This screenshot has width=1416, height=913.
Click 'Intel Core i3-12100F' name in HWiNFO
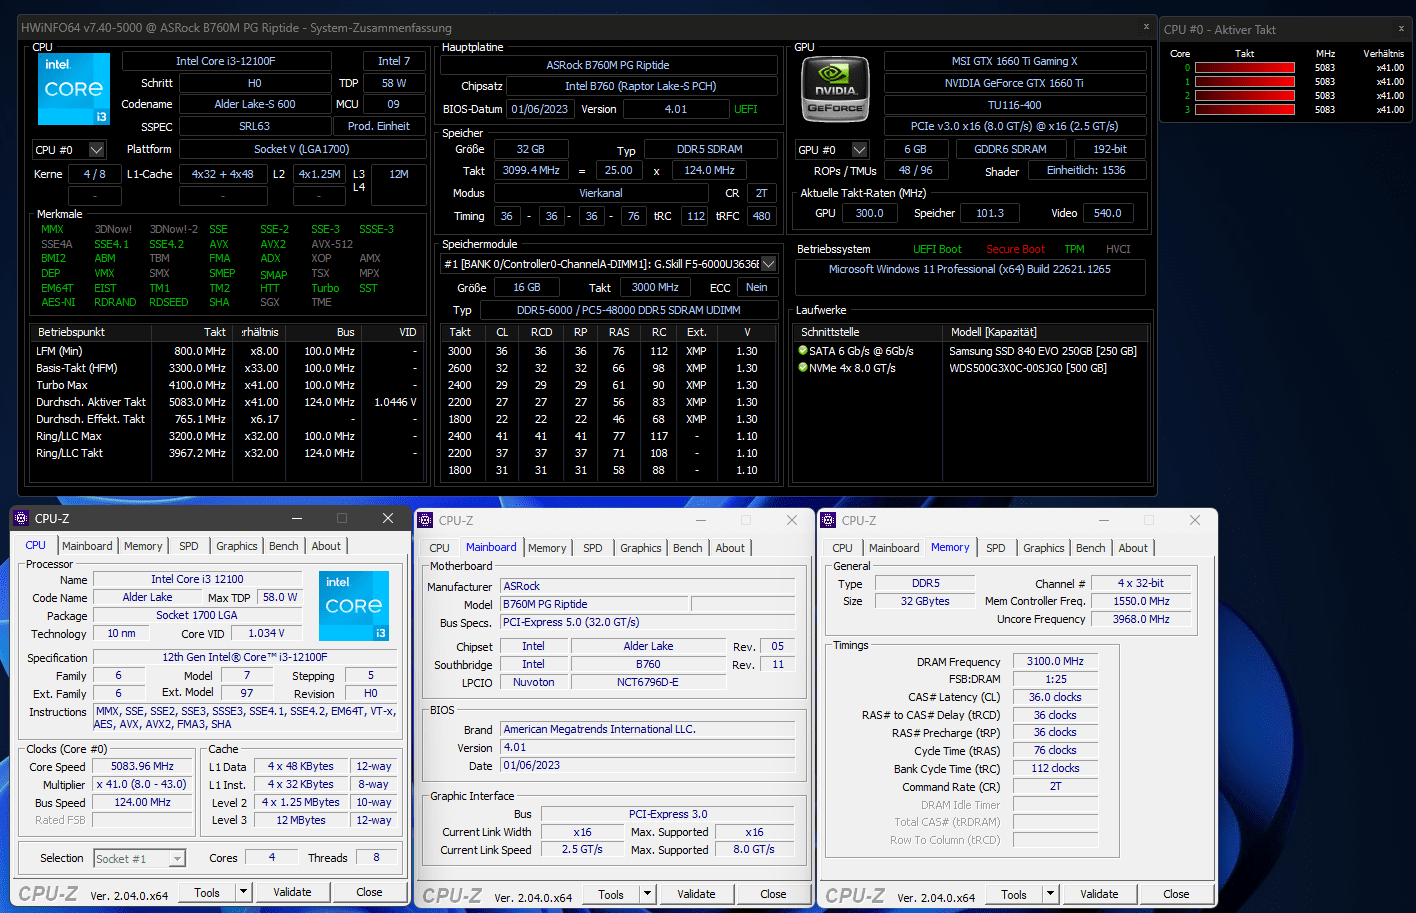226,61
